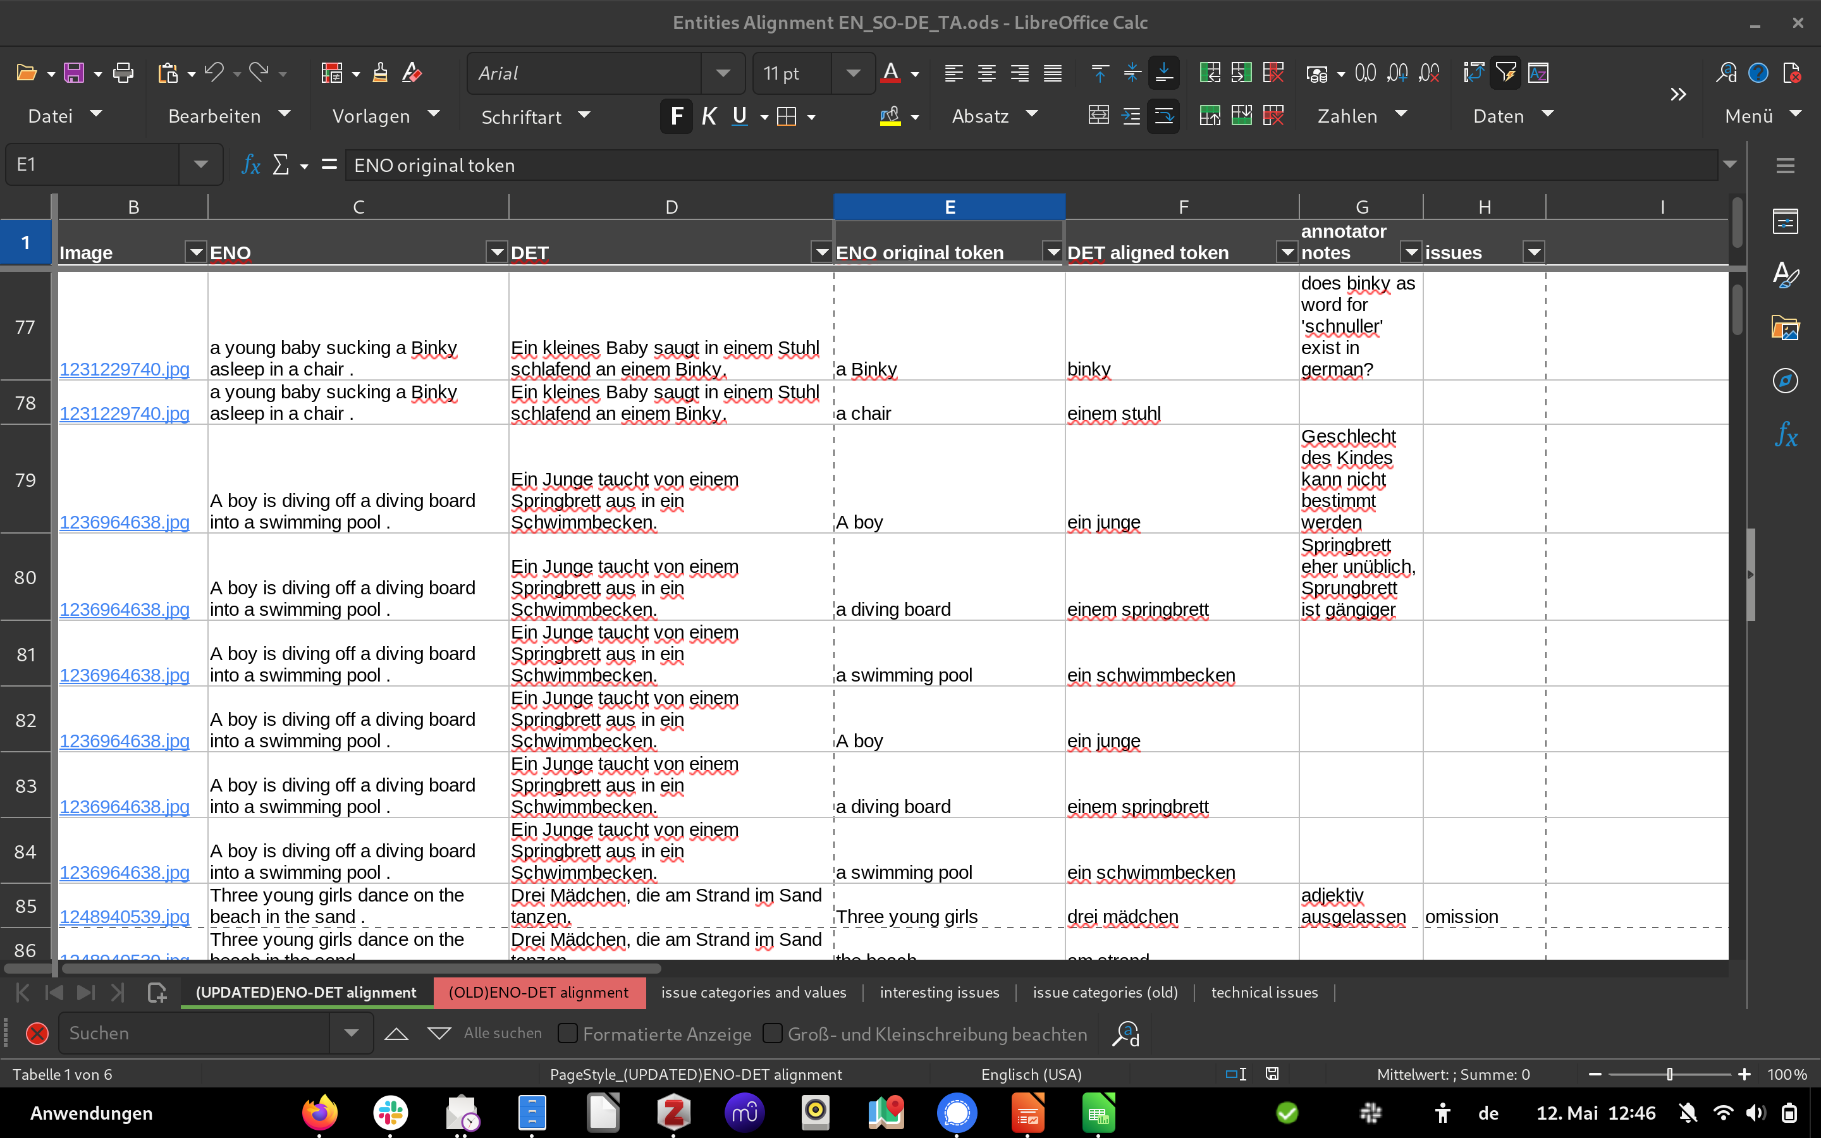Open the Function Wizard icon

[x=251, y=165]
